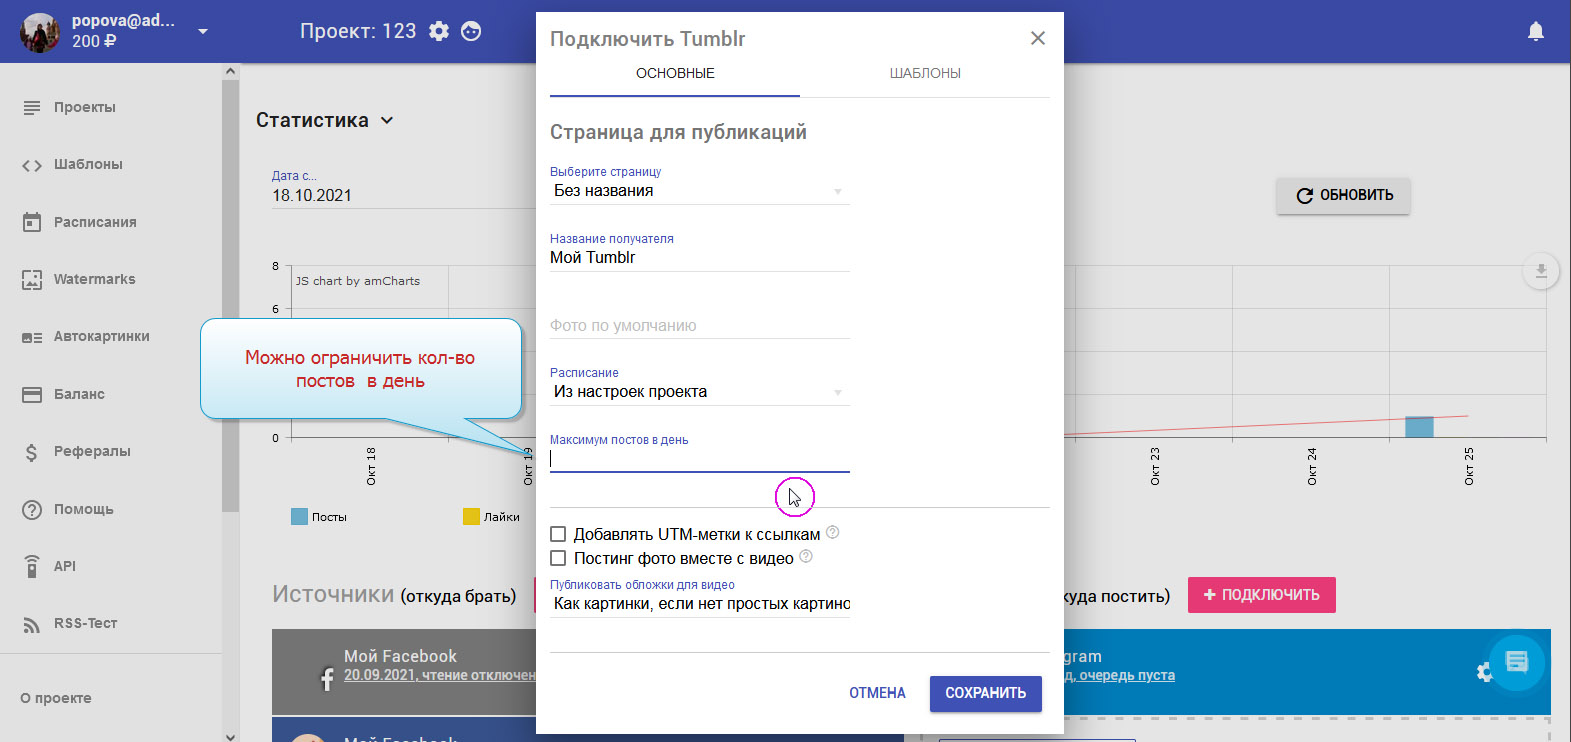Click the help icon next to UTM-метки

[832, 533]
